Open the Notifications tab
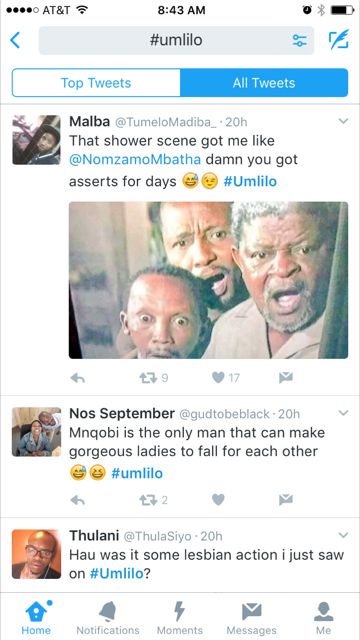The height and width of the screenshot is (640, 360). click(108, 617)
